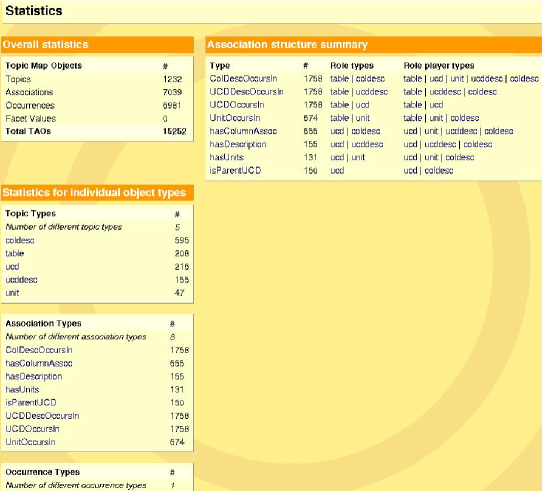
Task: Open the table topic type link
Action: click(15, 254)
